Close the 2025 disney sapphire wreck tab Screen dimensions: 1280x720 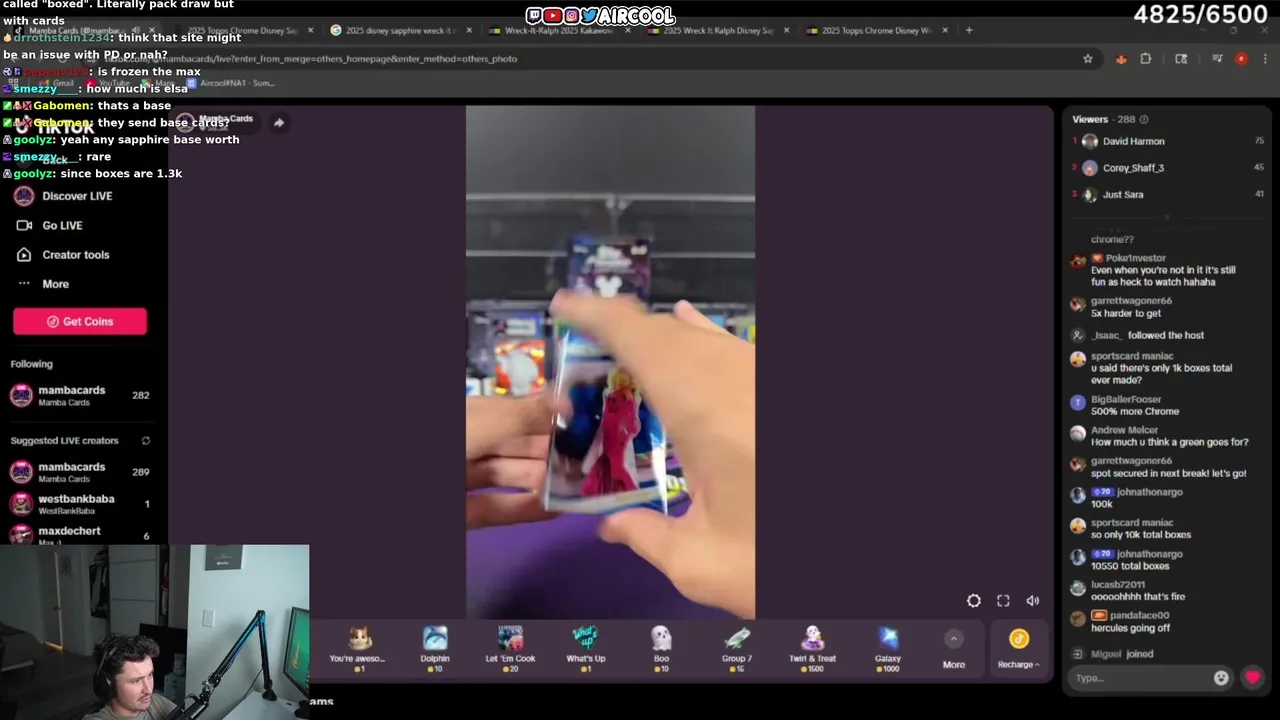tap(469, 30)
